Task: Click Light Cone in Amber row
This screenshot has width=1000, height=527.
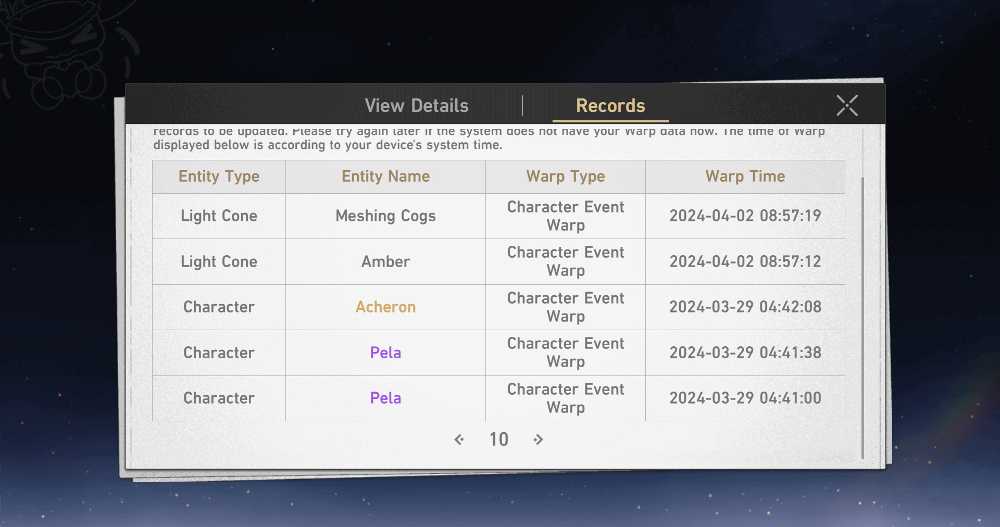Action: click(x=219, y=262)
